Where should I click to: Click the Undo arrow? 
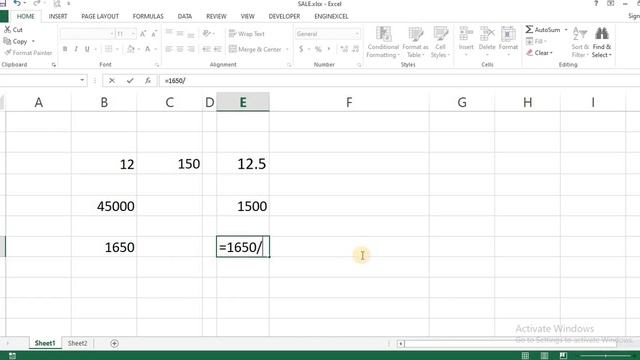(x=17, y=3)
